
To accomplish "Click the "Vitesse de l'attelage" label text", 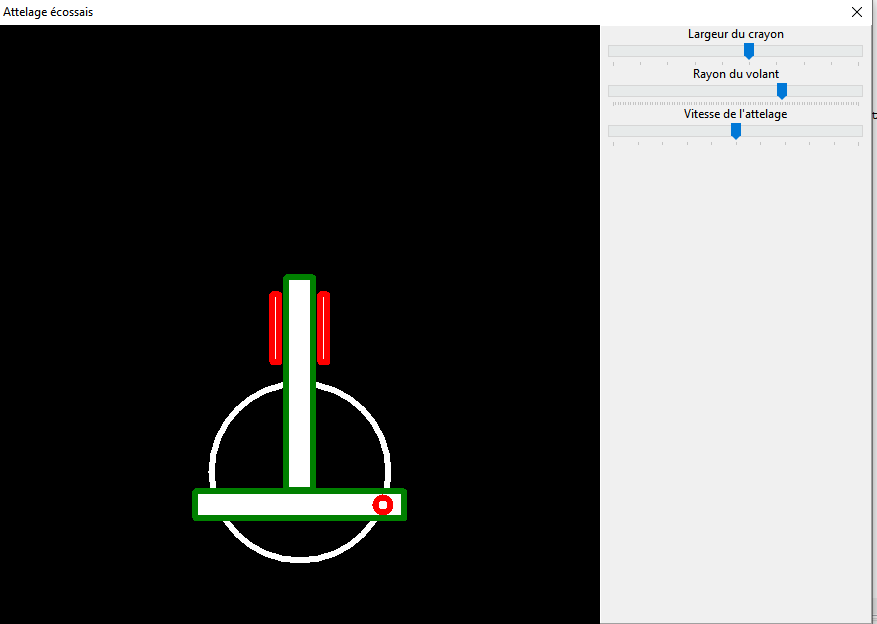I will click(735, 114).
